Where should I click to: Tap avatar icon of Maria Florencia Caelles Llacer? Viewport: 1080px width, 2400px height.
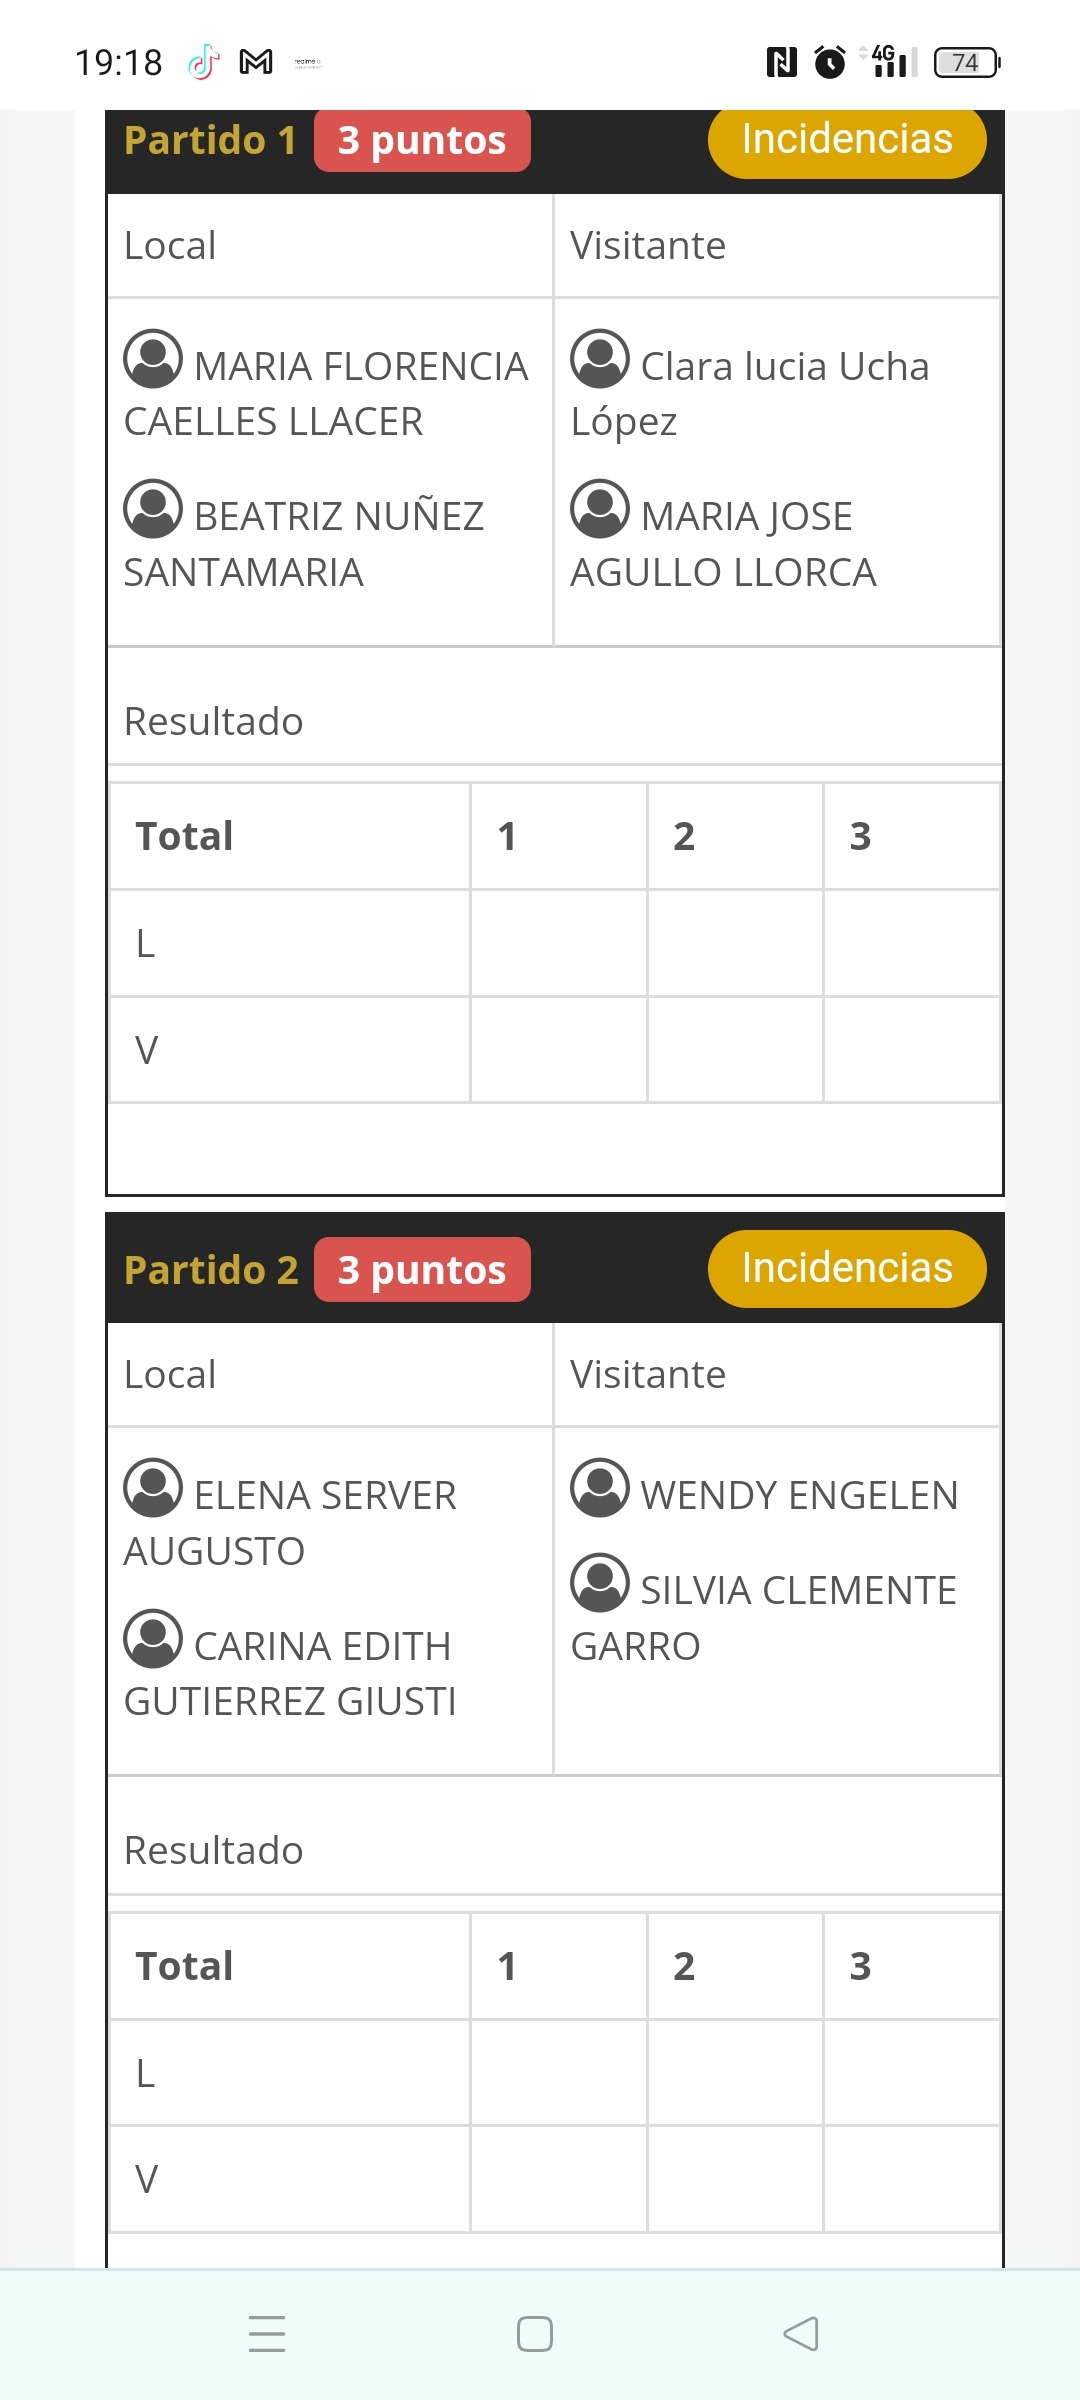click(153, 358)
